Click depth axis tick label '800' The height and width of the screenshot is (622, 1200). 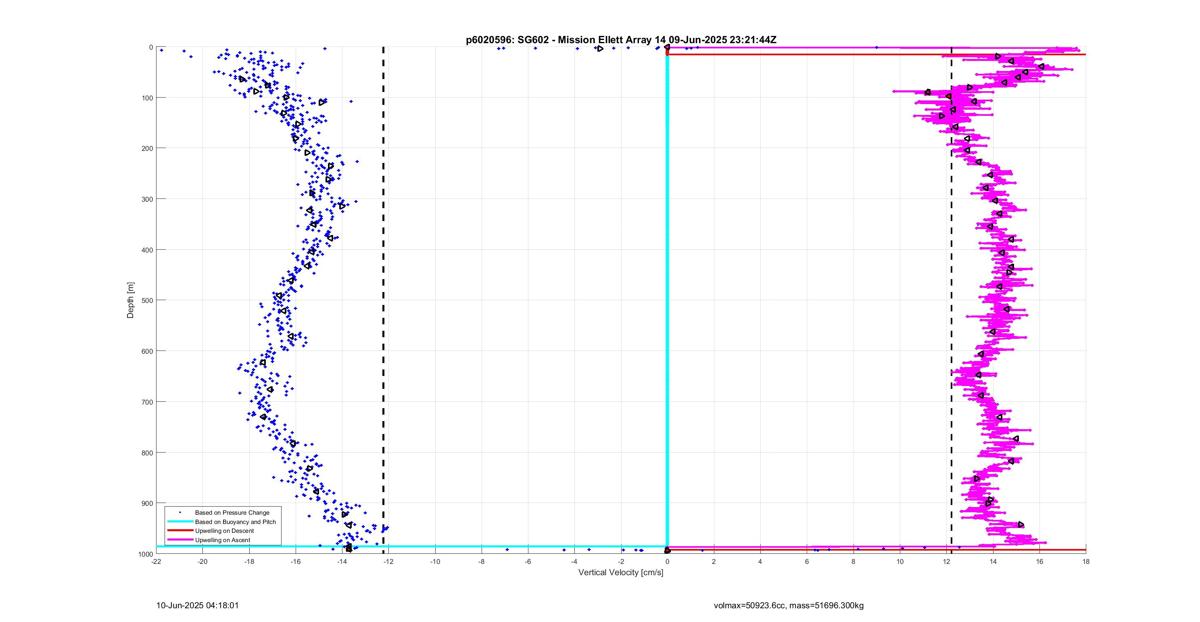pos(146,452)
